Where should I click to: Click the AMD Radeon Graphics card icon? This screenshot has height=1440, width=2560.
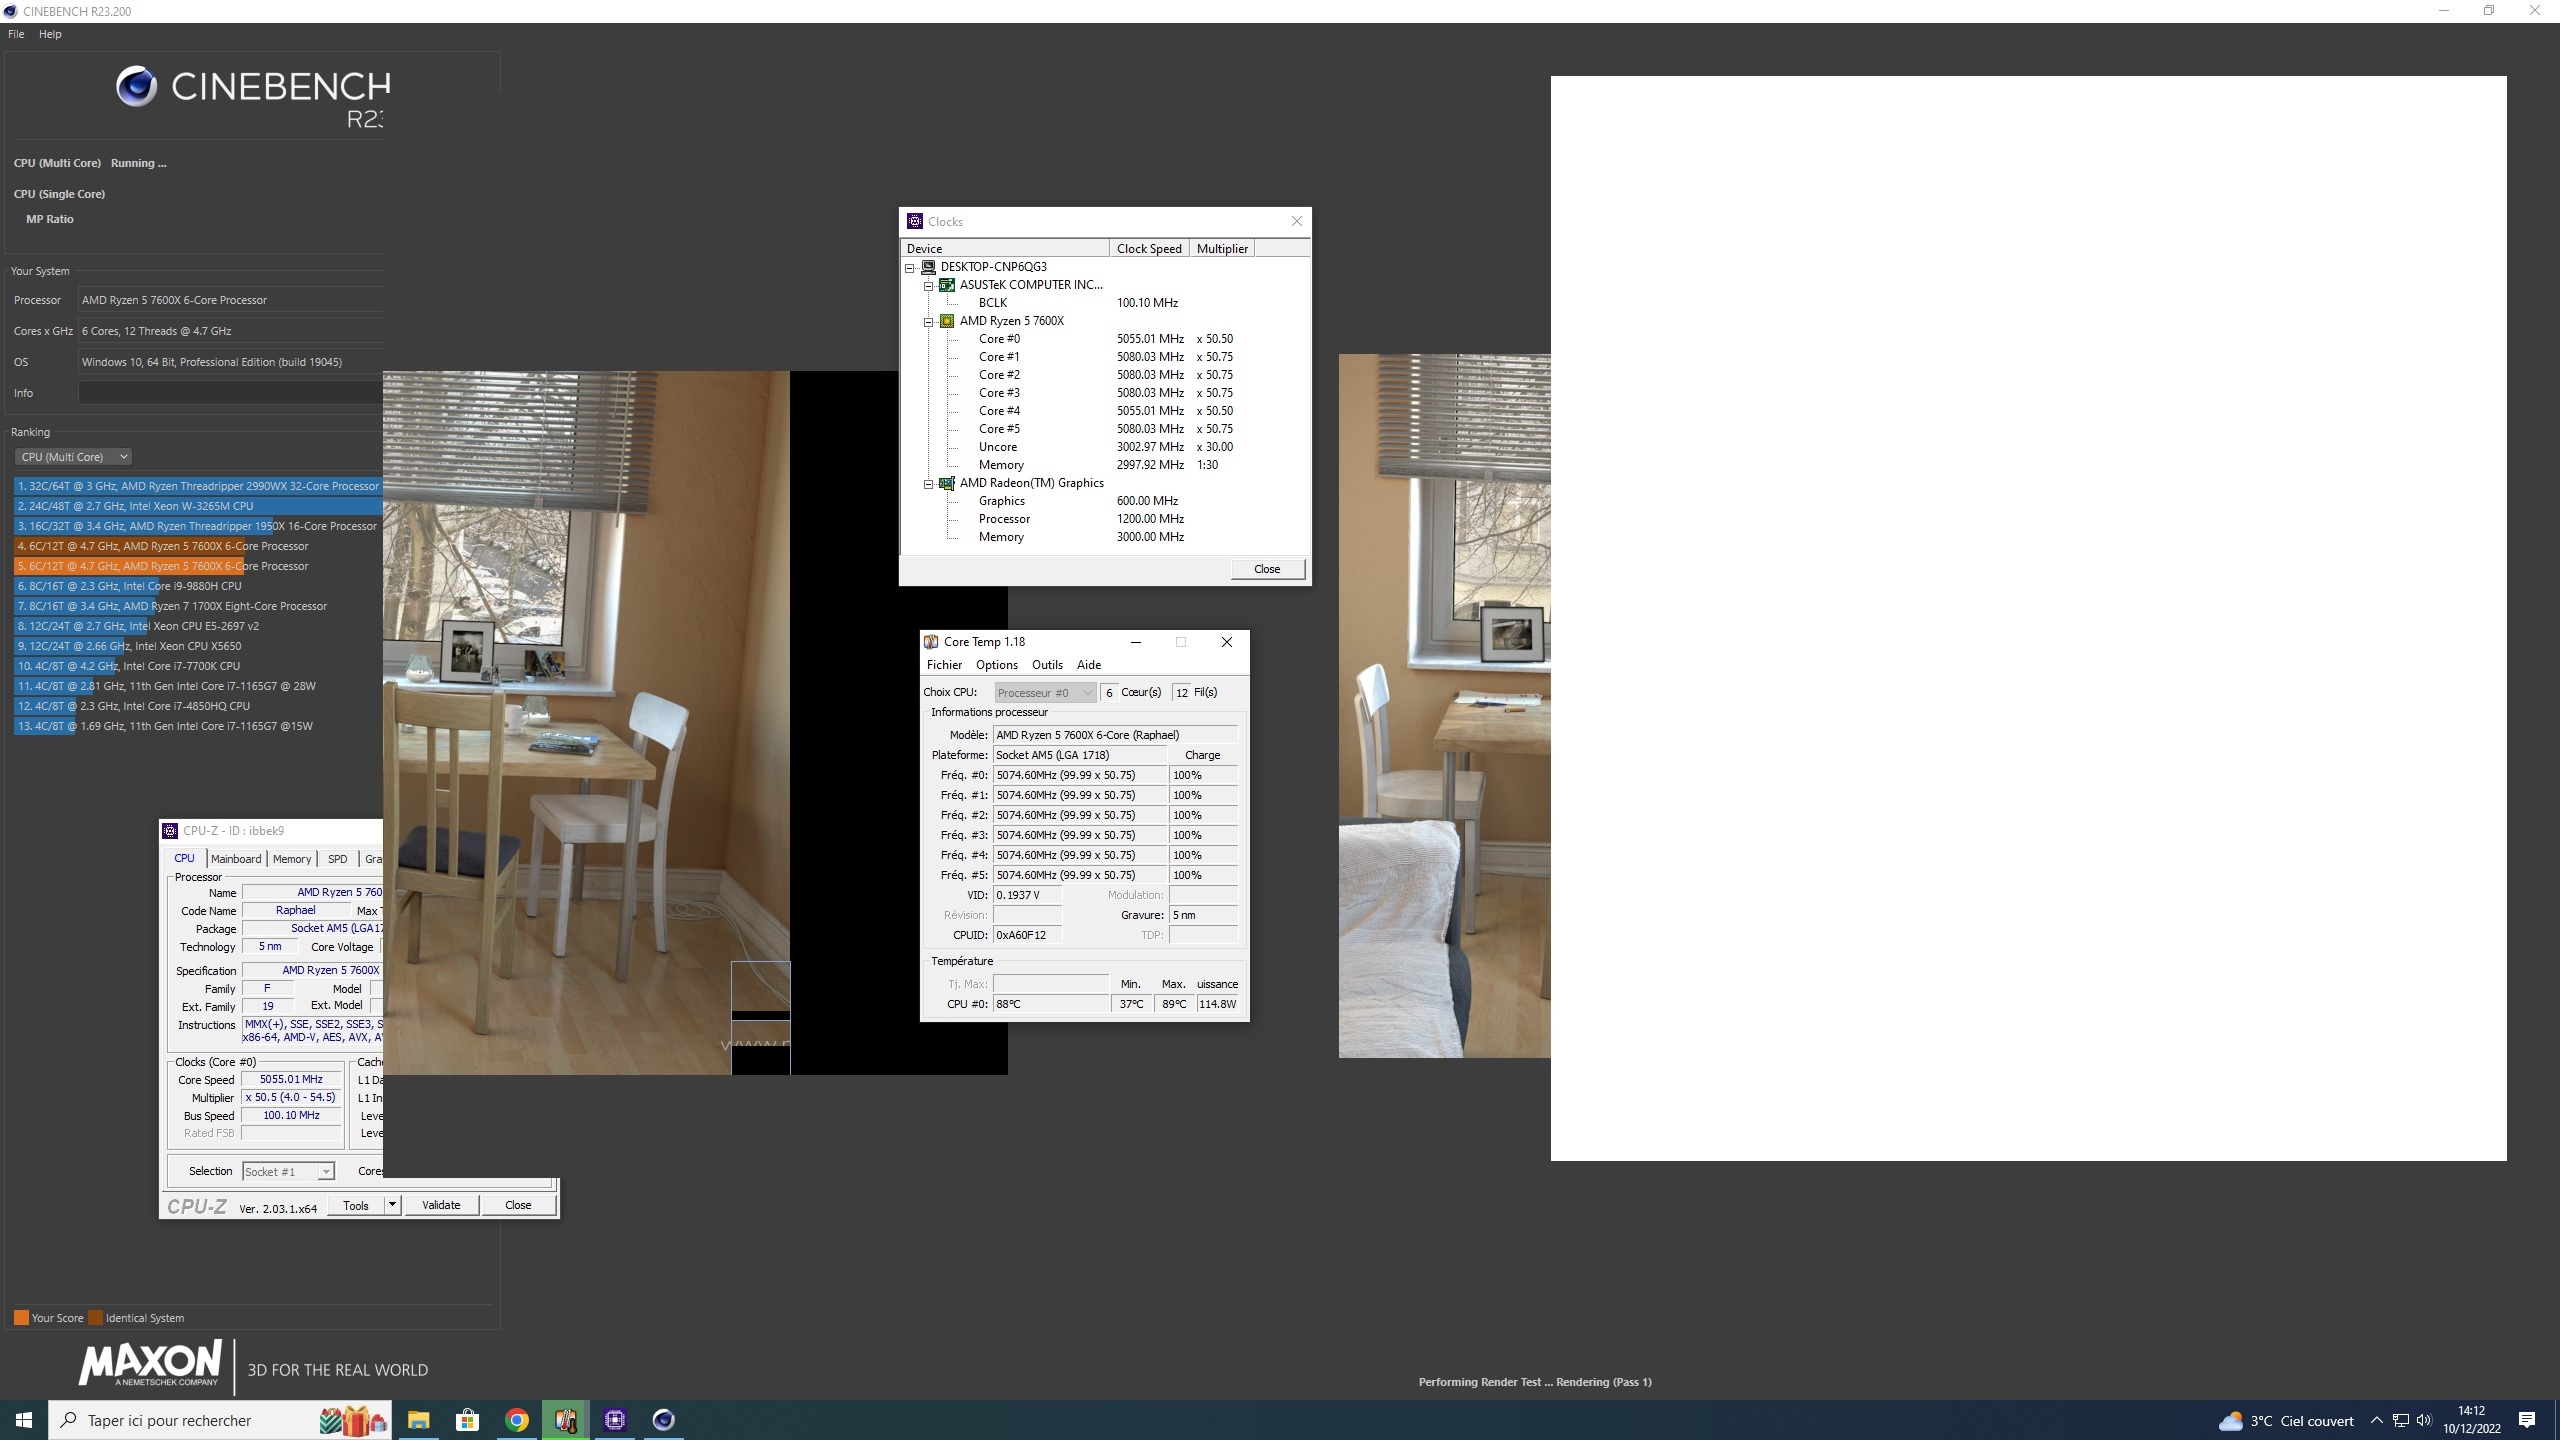click(x=947, y=483)
